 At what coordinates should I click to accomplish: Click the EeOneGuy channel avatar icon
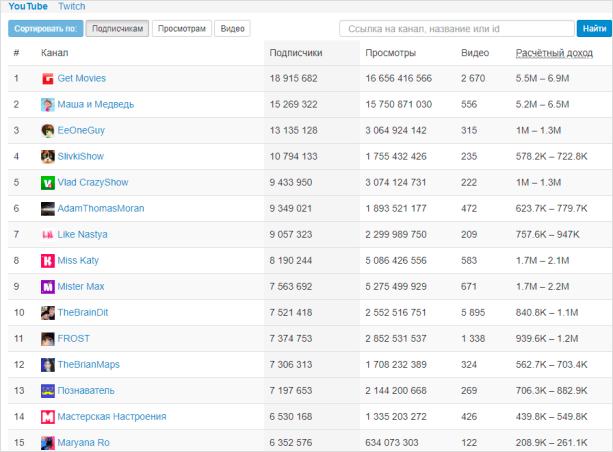tap(47, 130)
